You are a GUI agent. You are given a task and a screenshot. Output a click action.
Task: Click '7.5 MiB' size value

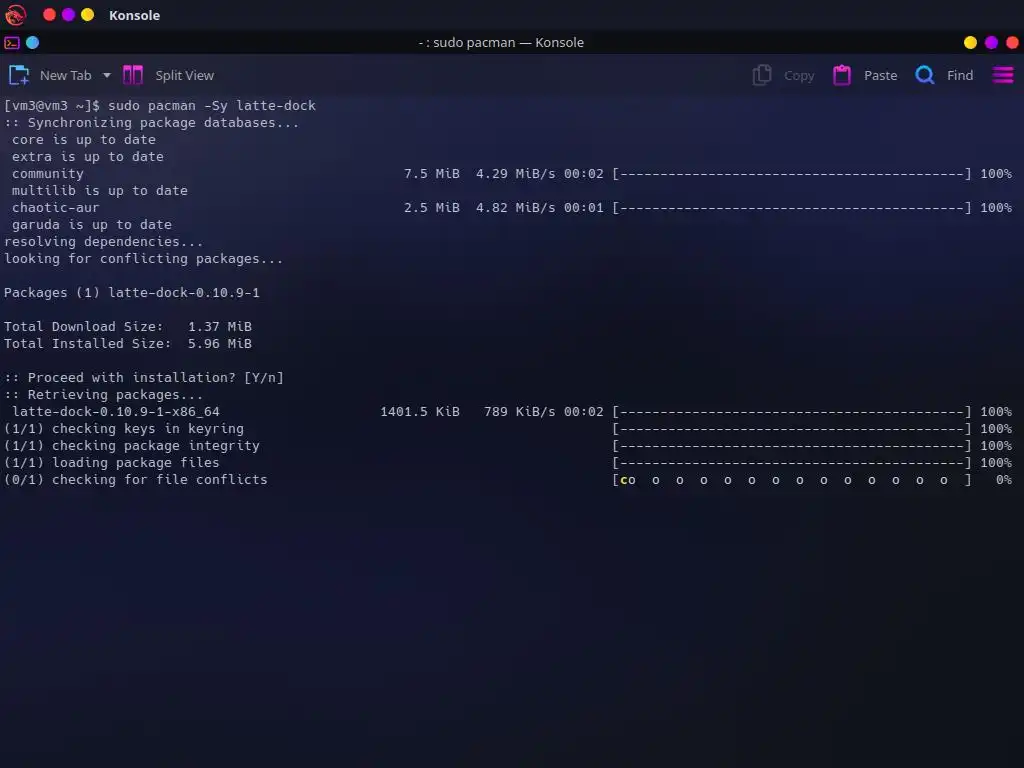pyautogui.click(x=432, y=174)
